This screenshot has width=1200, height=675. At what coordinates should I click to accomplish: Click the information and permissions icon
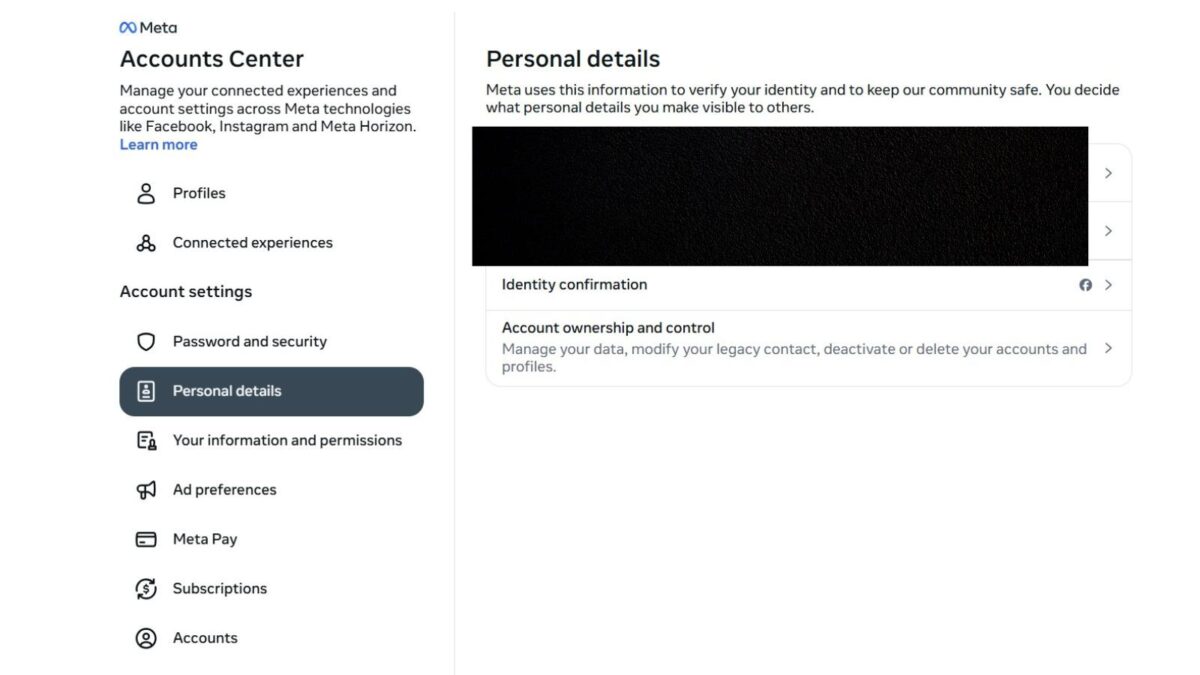tap(146, 441)
